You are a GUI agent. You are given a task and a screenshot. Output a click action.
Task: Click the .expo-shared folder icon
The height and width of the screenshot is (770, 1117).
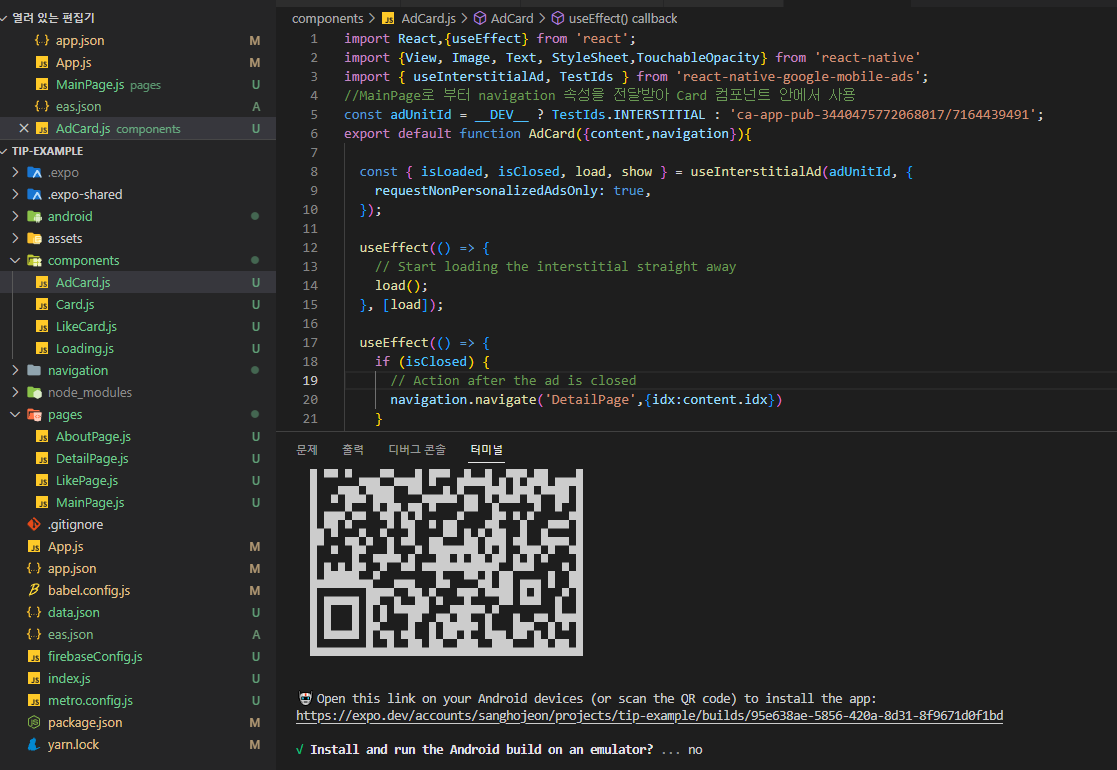click(x=34, y=194)
